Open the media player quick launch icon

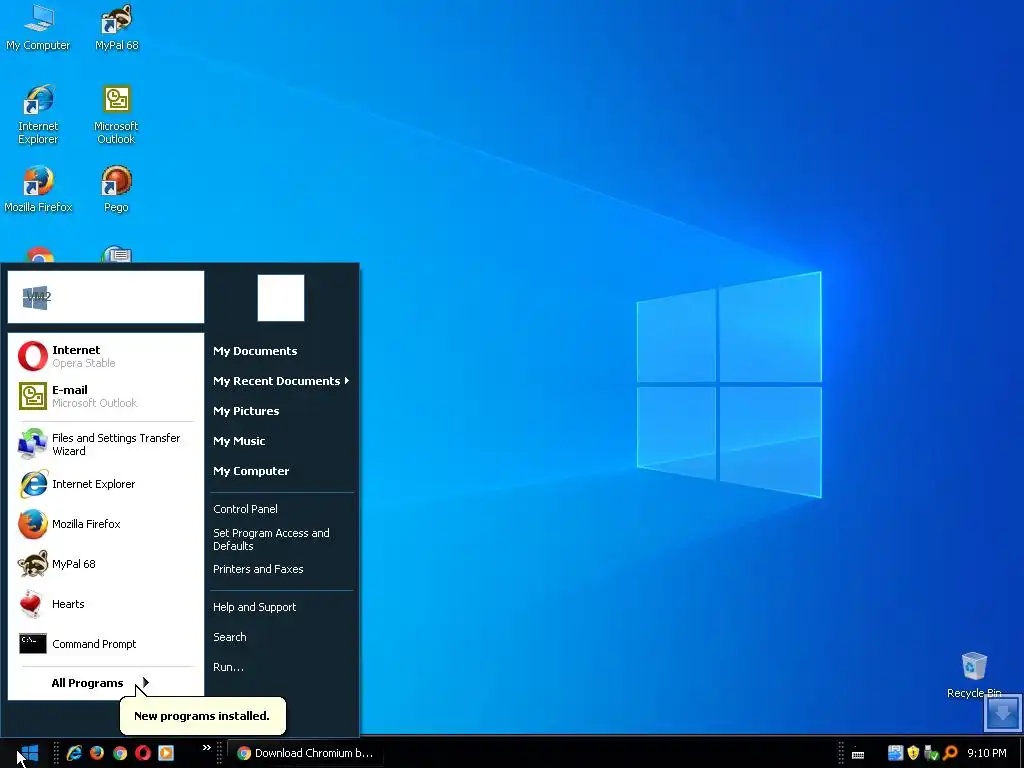[166, 753]
